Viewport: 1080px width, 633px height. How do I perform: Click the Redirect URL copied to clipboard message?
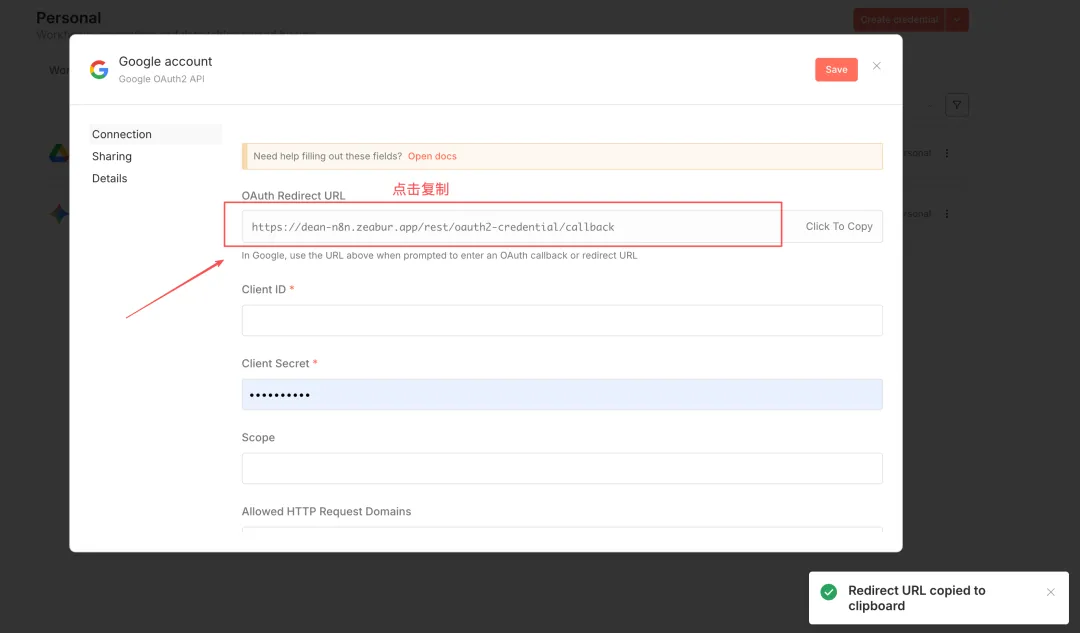916,598
